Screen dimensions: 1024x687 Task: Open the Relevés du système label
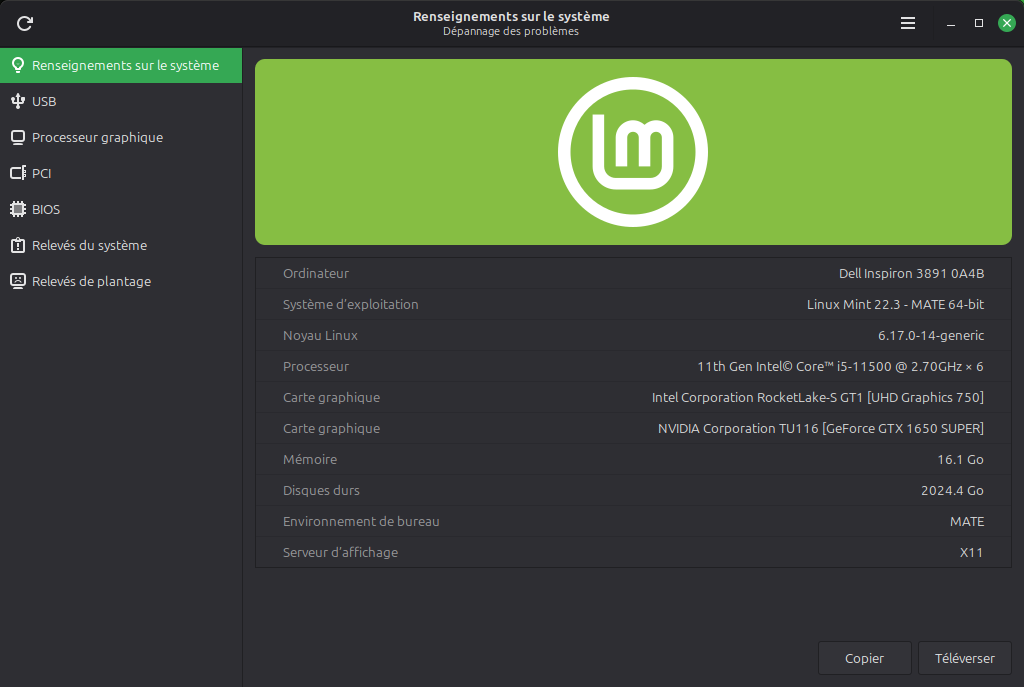coord(89,246)
